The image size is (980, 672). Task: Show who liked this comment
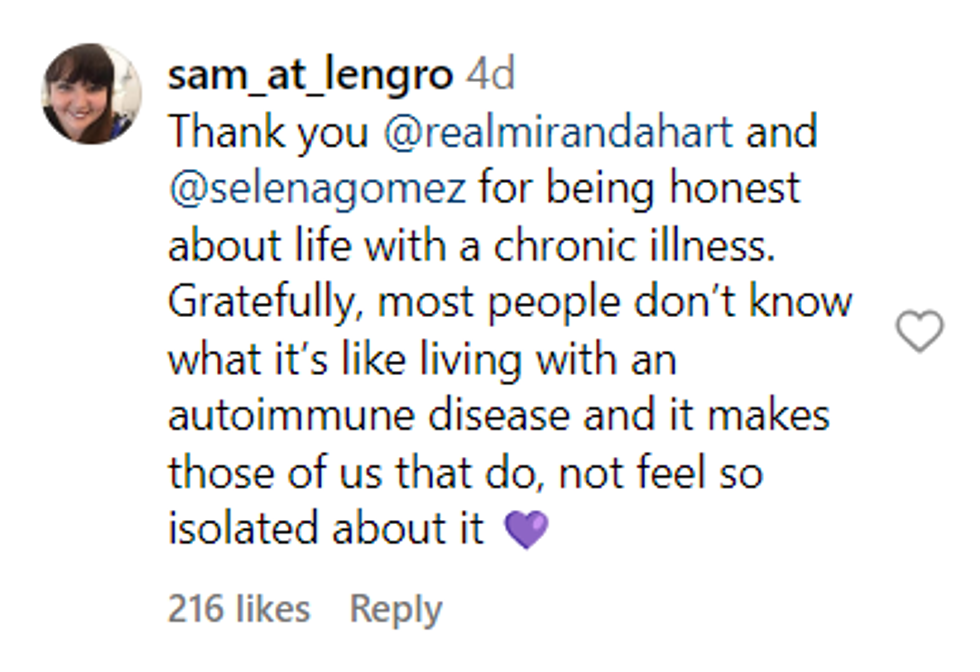tap(239, 609)
